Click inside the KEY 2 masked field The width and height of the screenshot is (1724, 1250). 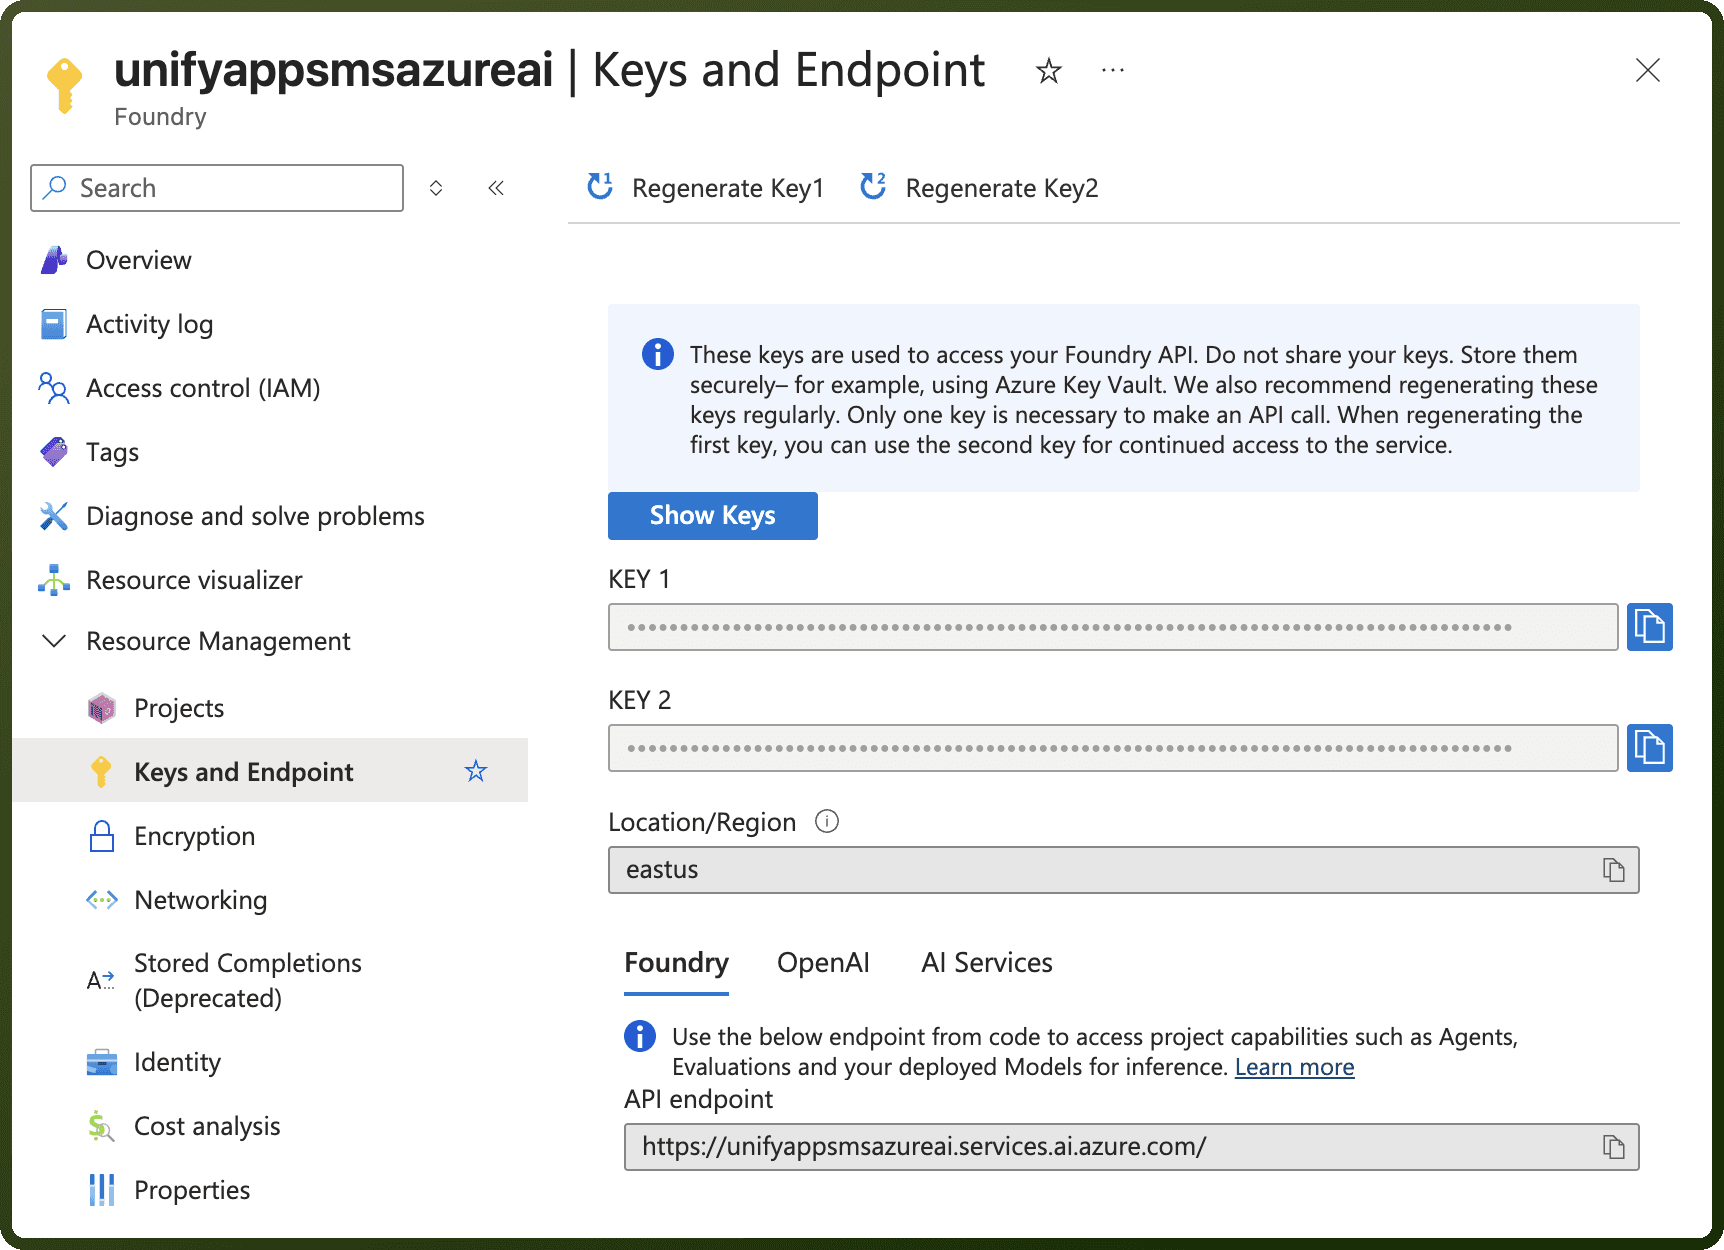coord(1113,748)
